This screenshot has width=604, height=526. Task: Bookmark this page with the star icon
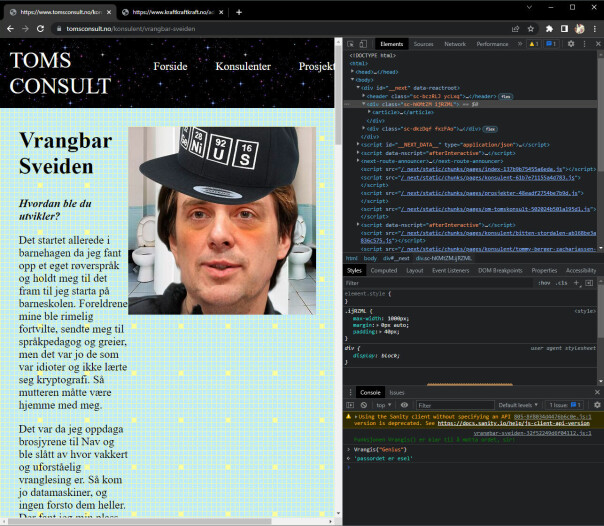pyautogui.click(x=530, y=29)
